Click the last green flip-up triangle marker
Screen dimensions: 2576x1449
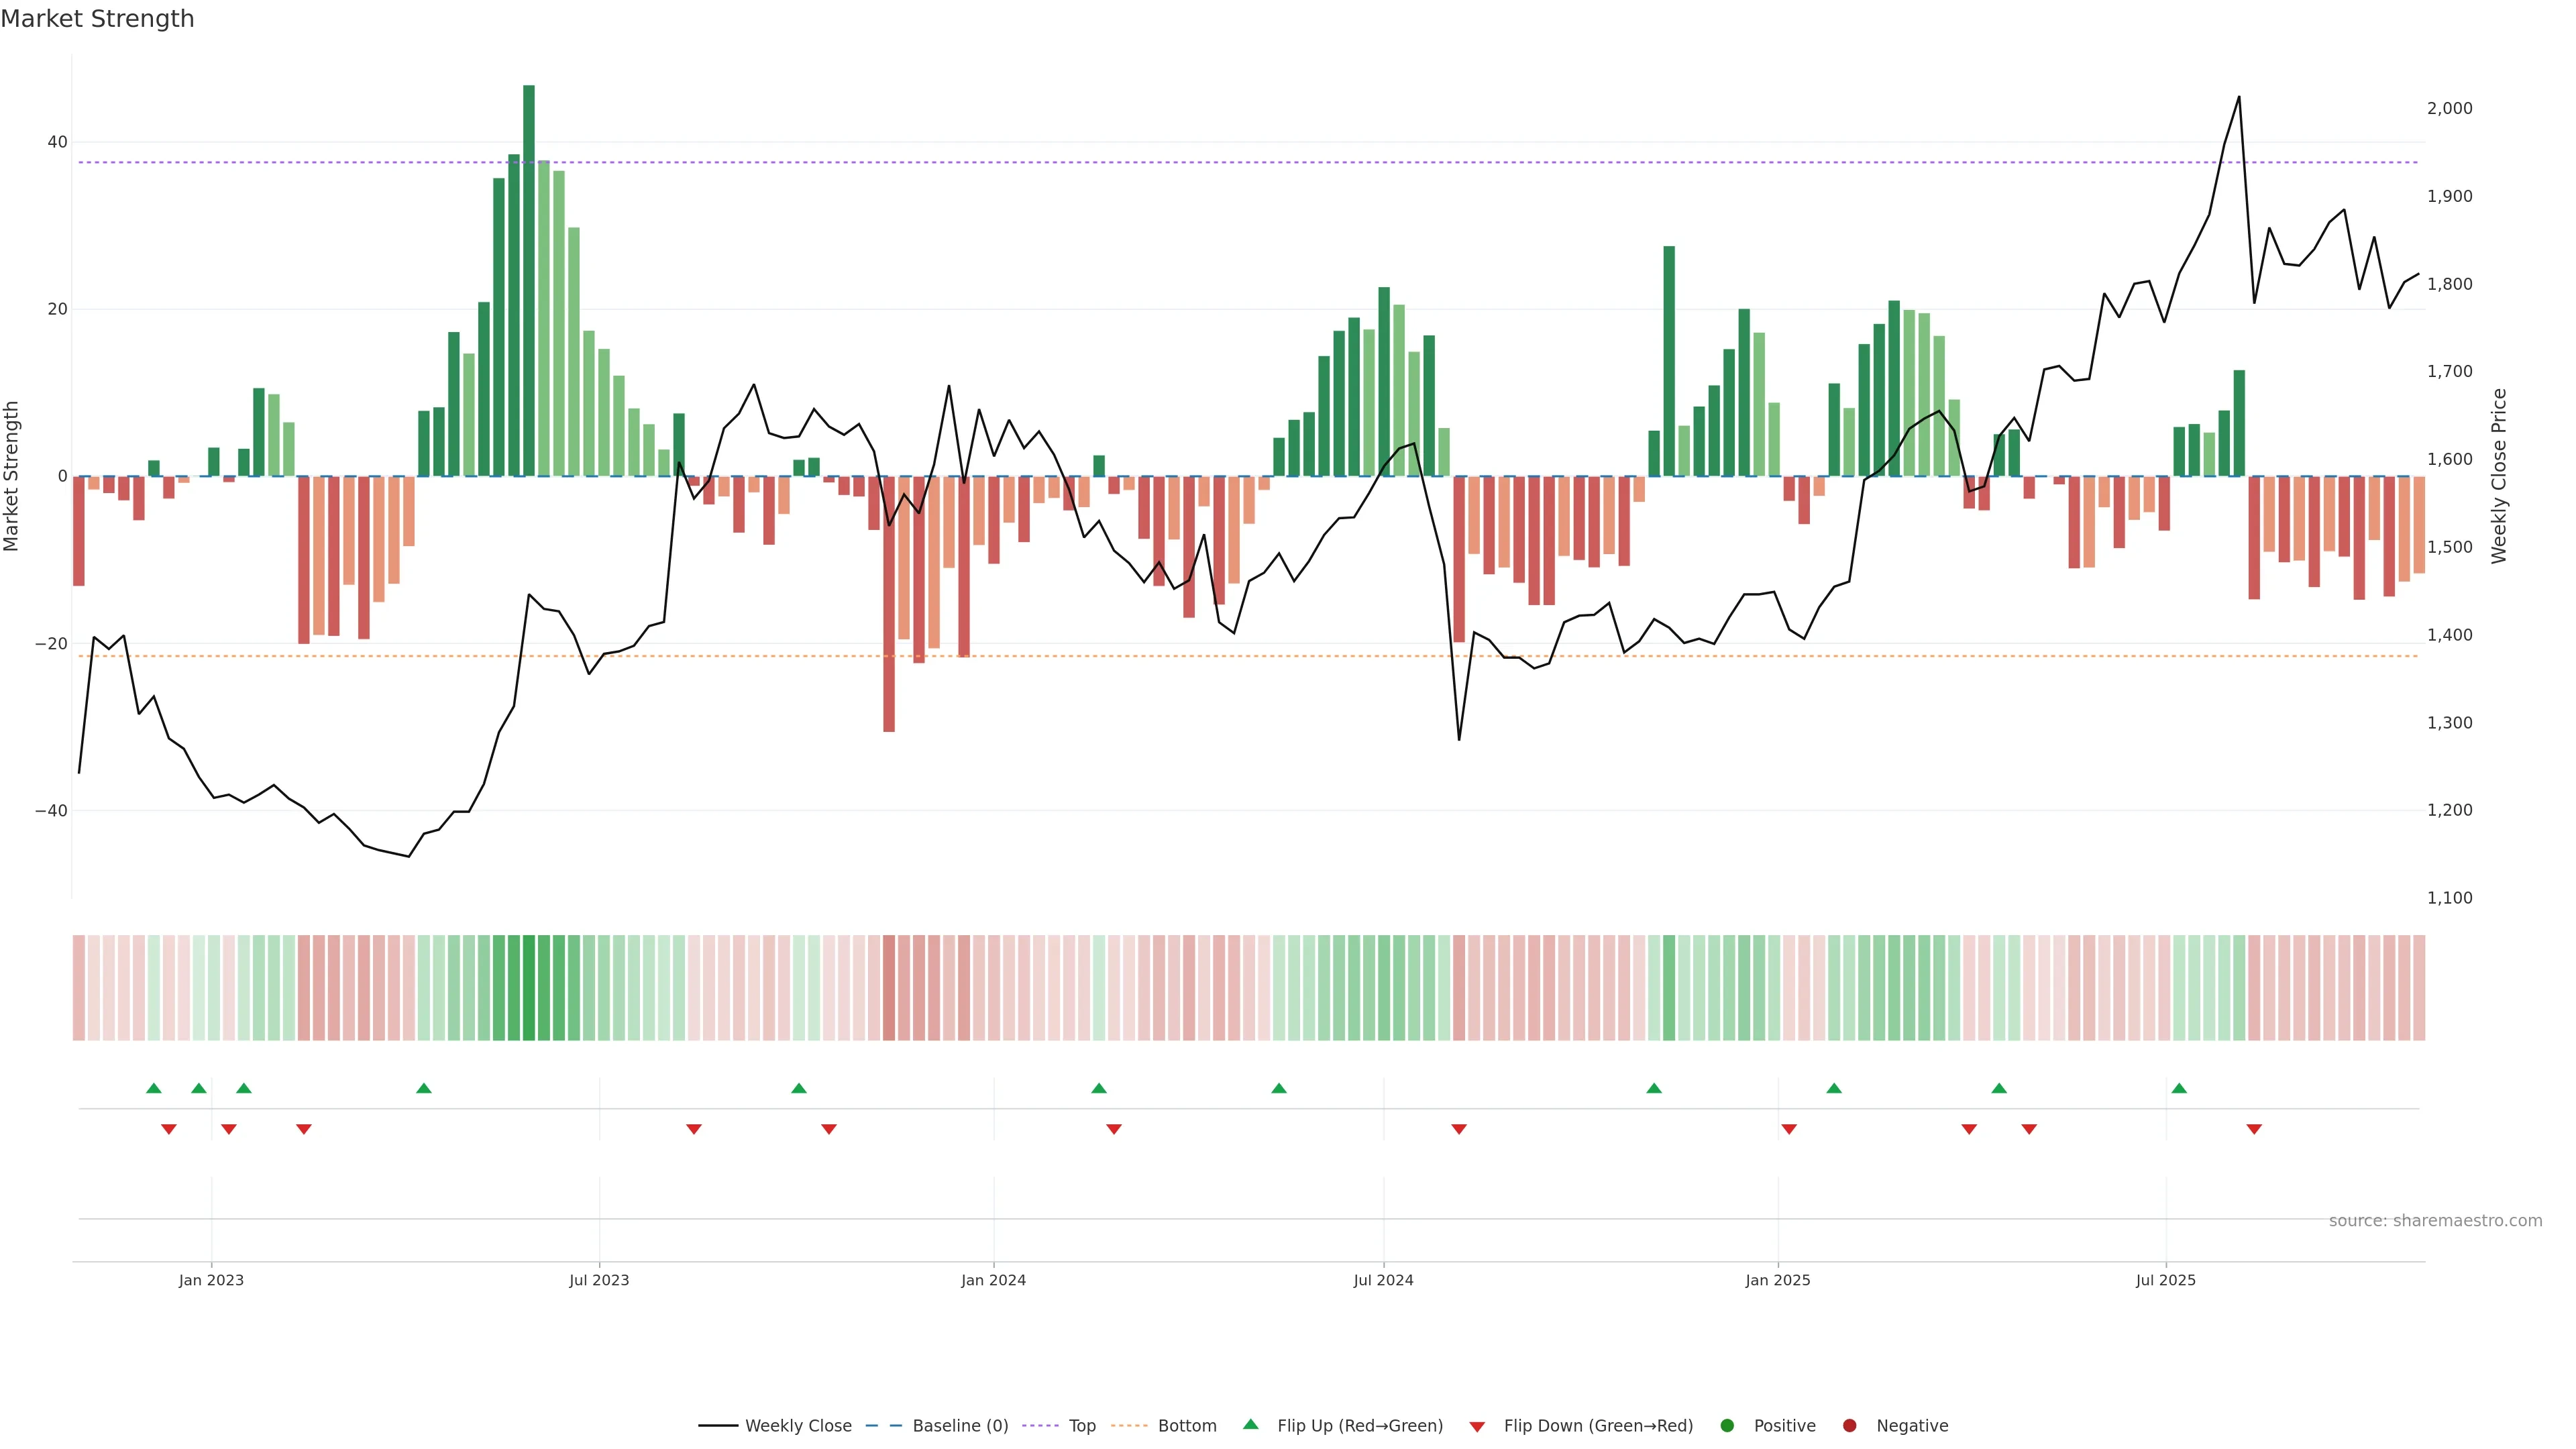(2179, 1088)
